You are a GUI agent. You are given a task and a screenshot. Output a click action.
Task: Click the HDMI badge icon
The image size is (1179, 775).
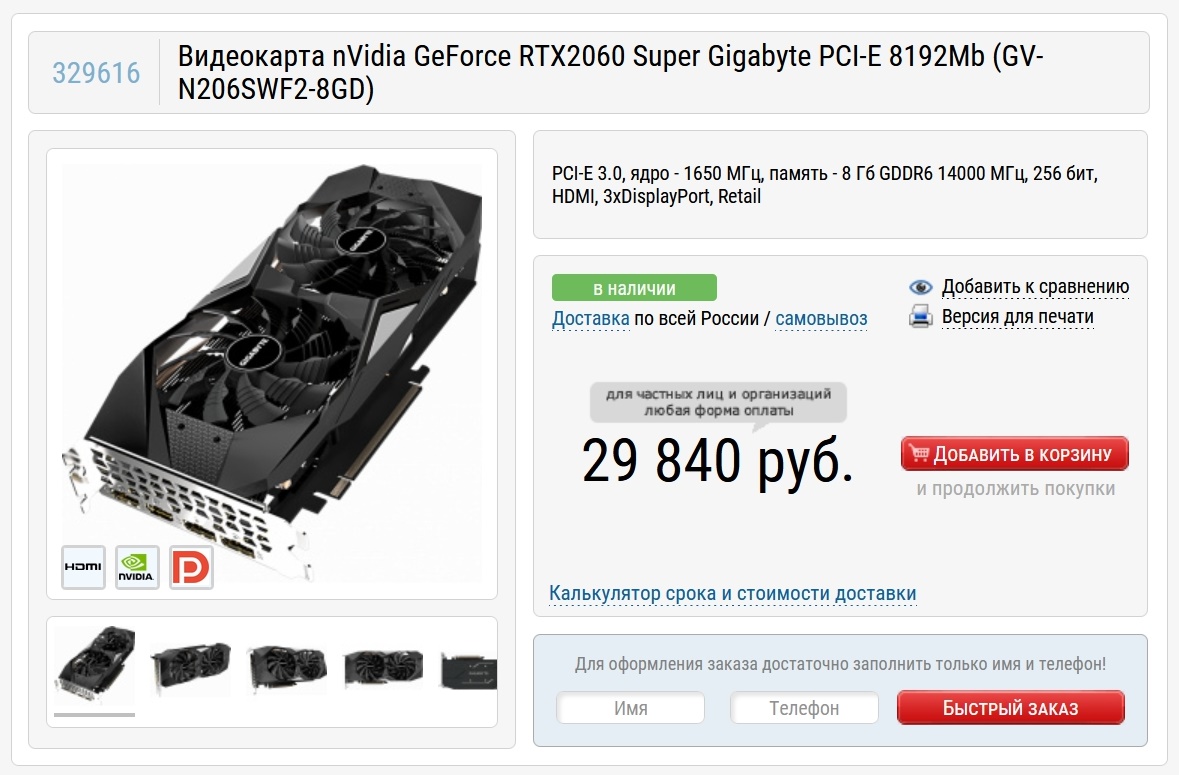coord(83,567)
